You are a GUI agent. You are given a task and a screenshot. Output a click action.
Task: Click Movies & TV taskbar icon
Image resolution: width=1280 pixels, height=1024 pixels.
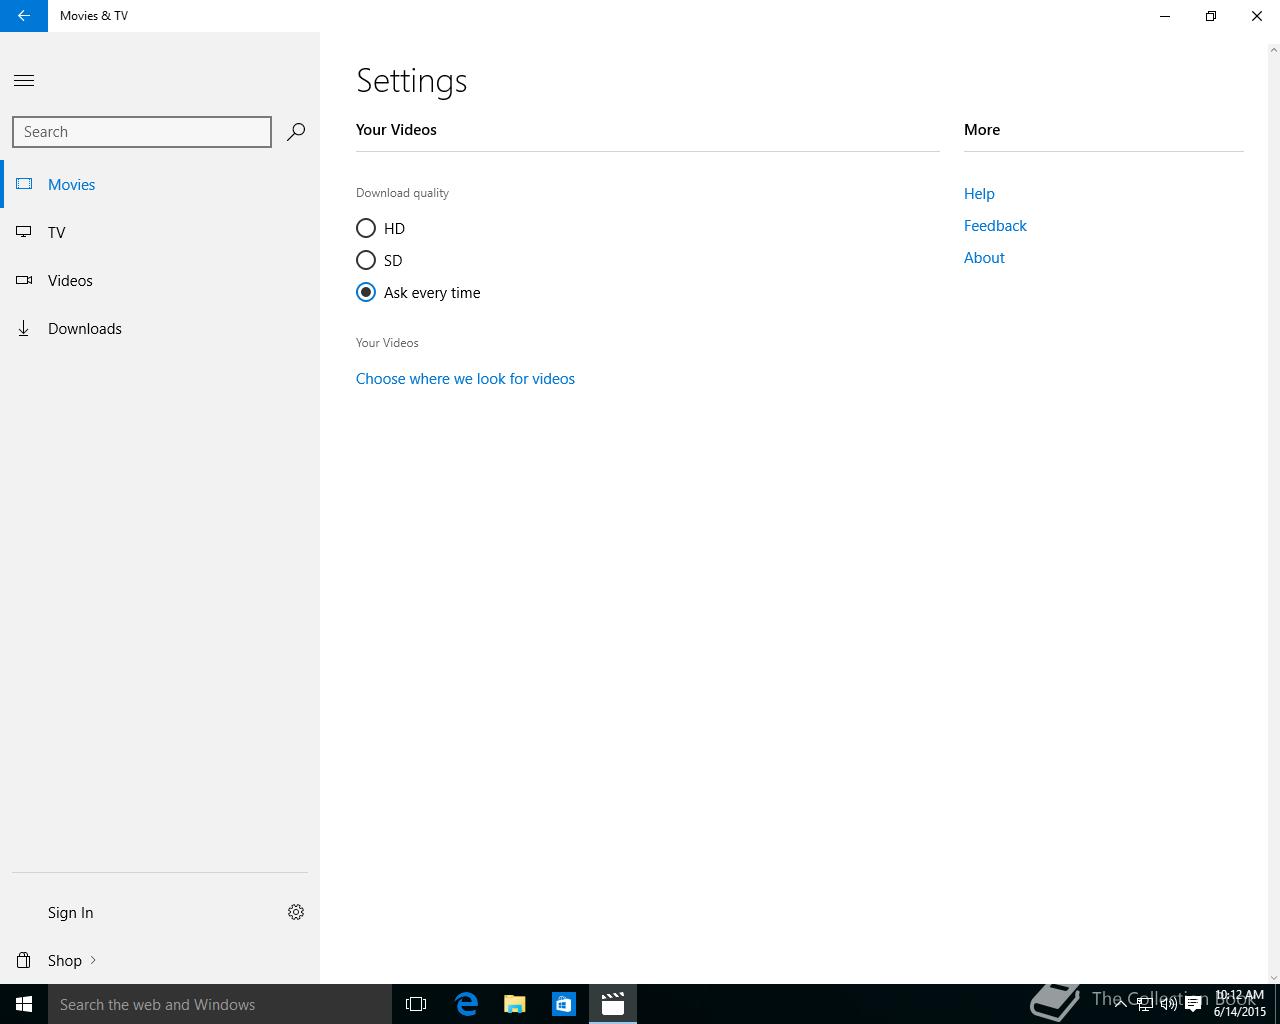point(613,1004)
